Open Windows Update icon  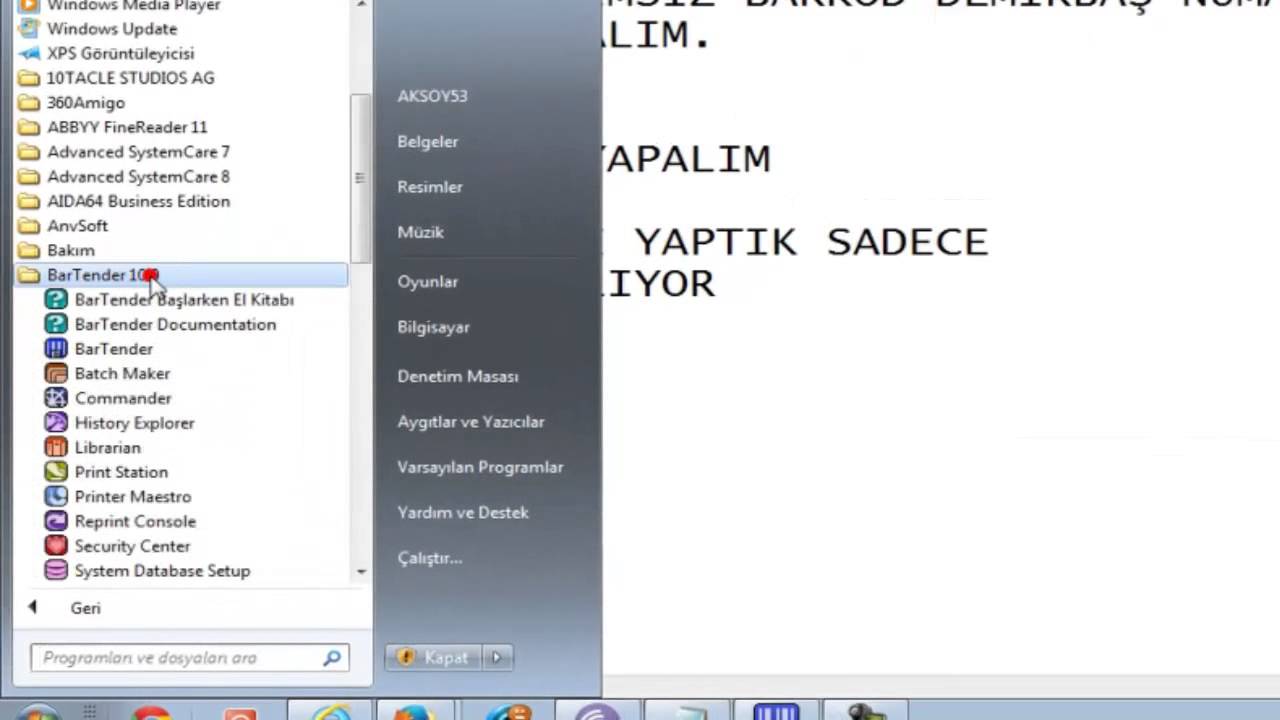30,29
